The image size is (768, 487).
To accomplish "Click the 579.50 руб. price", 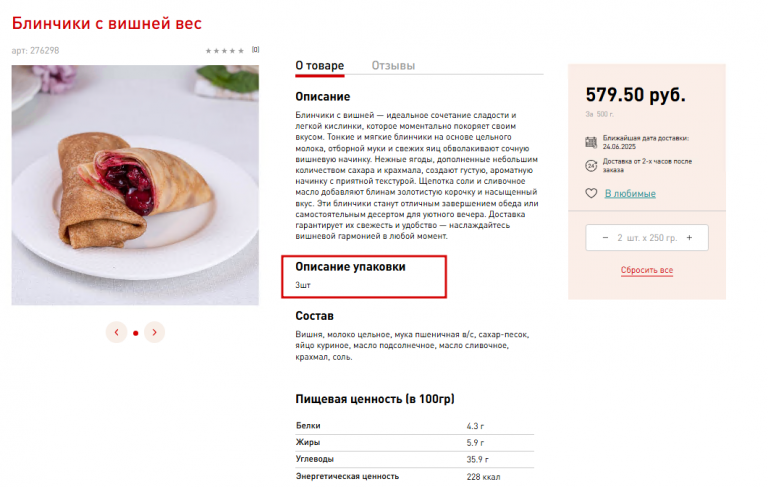I will pos(635,95).
